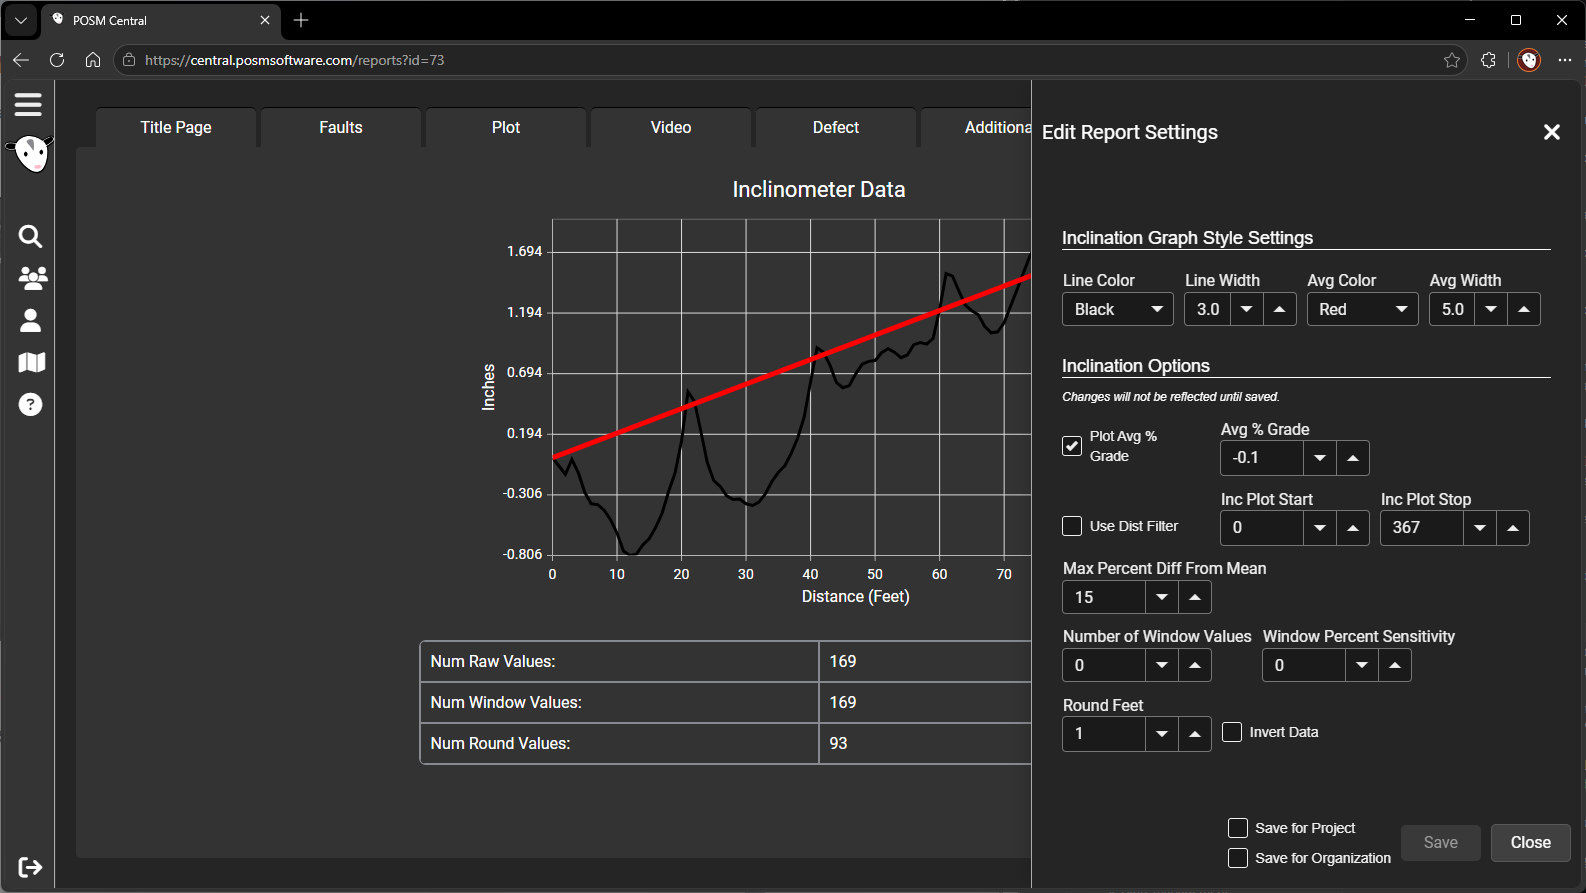Image resolution: width=1586 pixels, height=893 pixels.
Task: Check Save for Organization
Action: point(1238,858)
